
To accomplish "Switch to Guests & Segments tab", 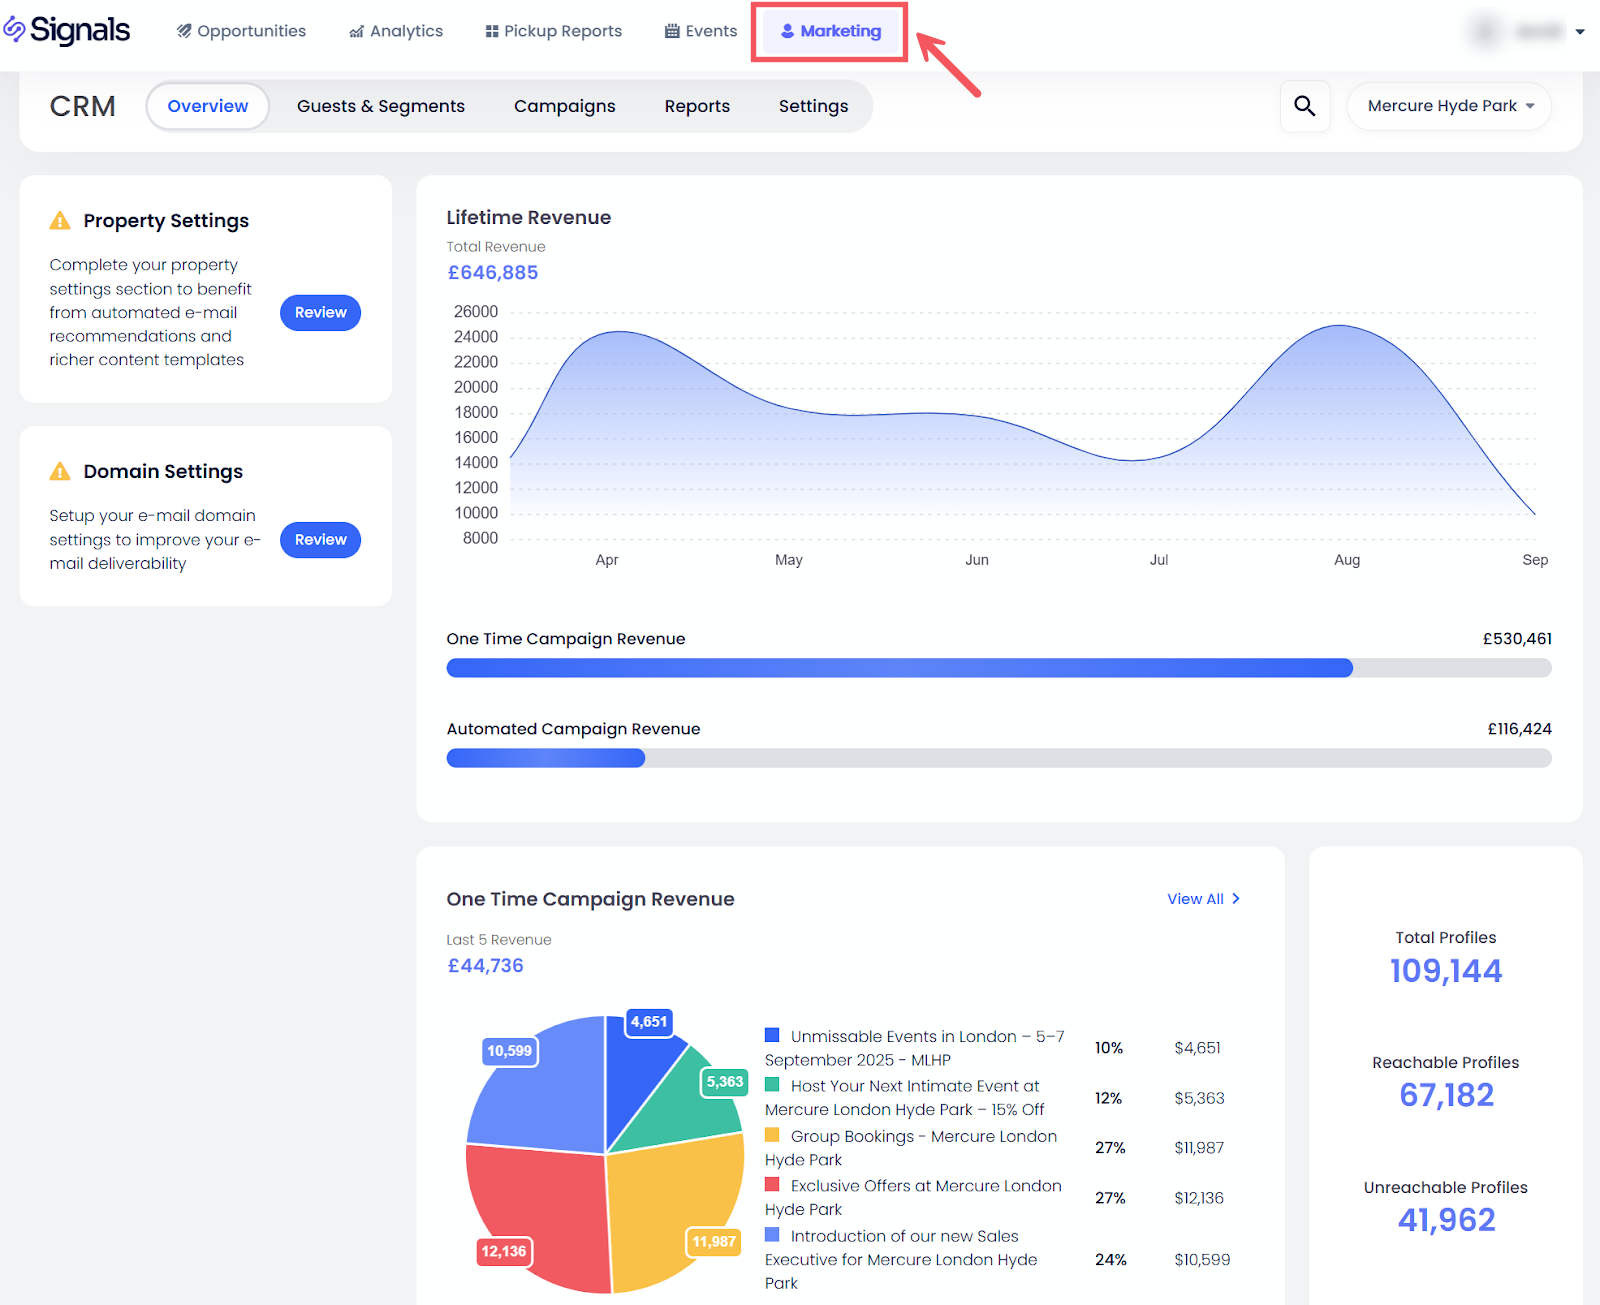I will point(380,106).
